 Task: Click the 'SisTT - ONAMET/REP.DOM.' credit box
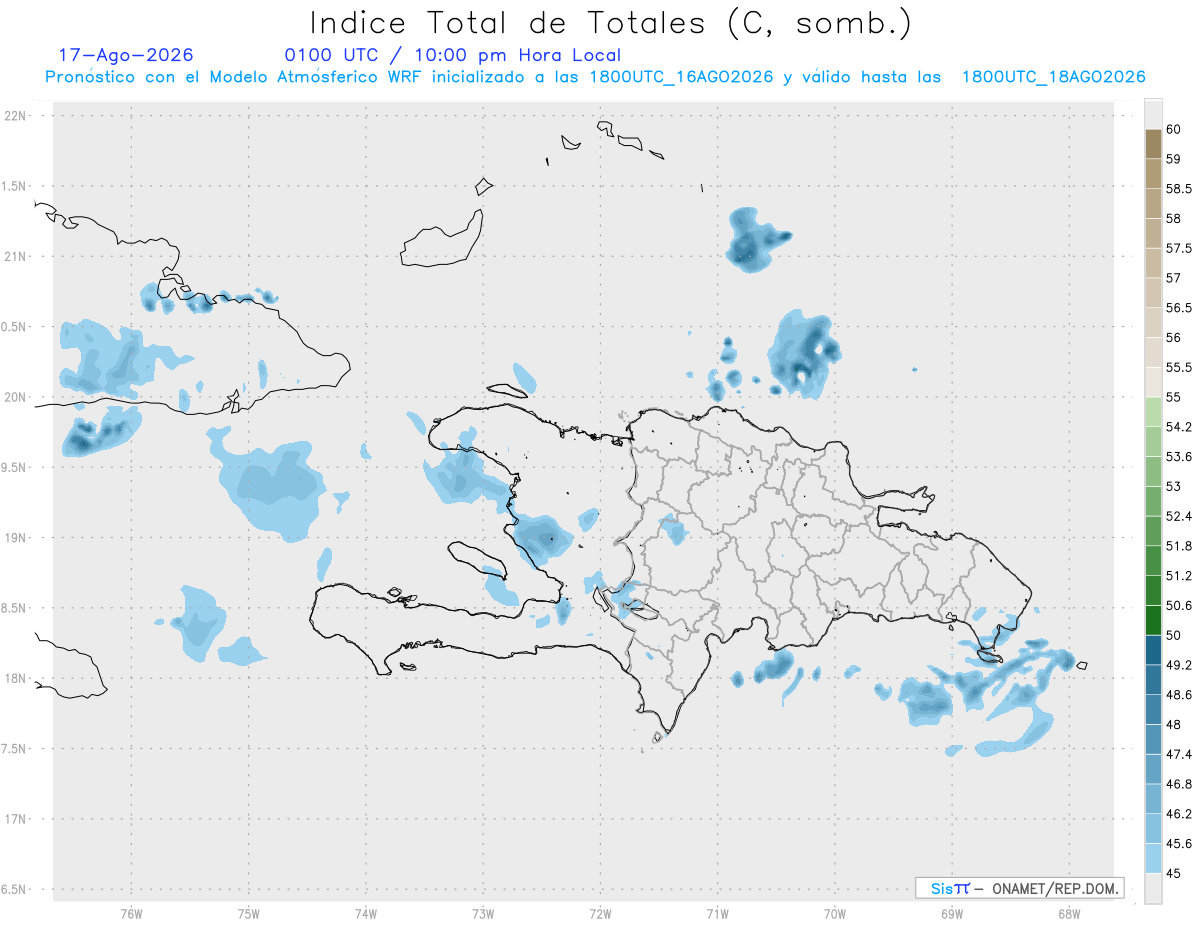[1019, 888]
